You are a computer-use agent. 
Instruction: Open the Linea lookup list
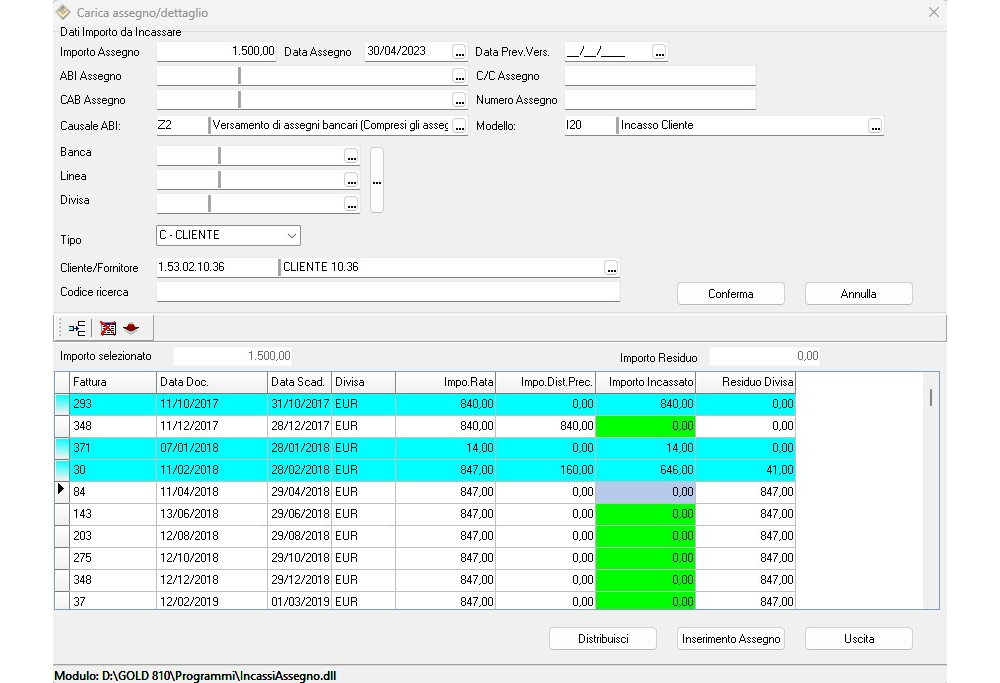(352, 180)
